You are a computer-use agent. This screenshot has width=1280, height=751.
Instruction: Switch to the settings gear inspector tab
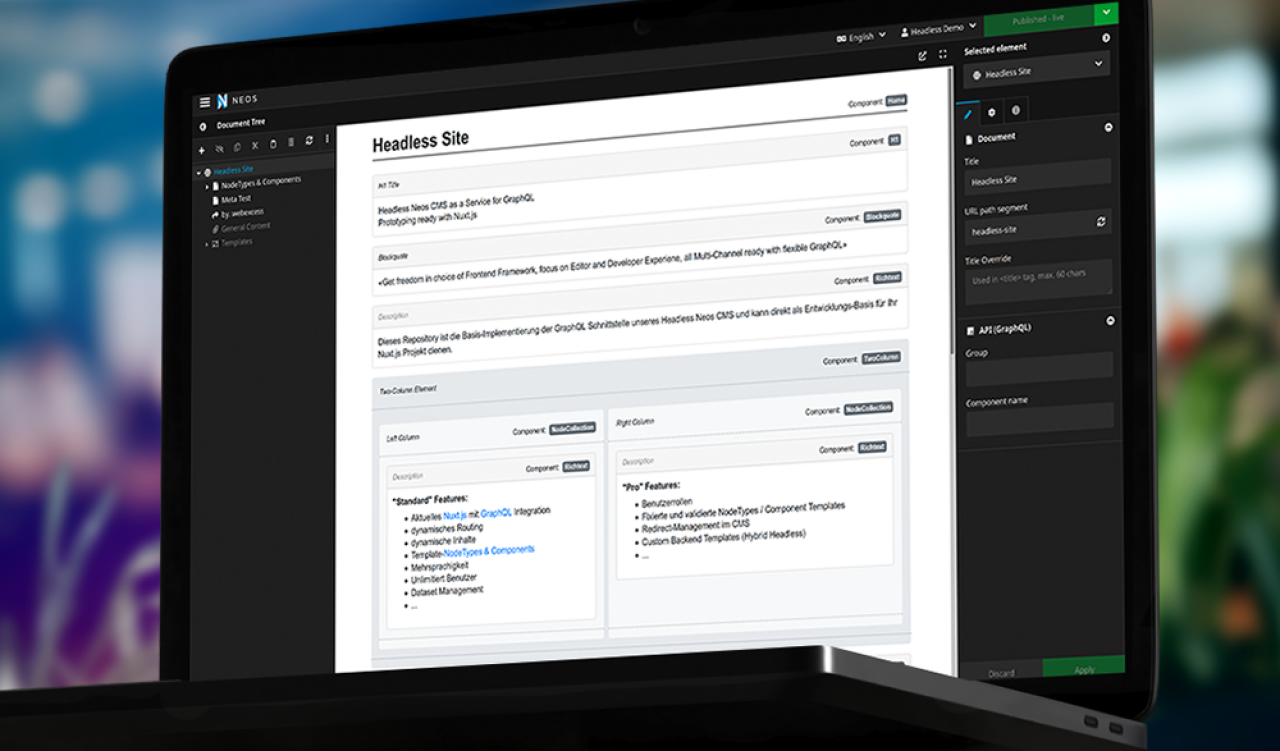(x=991, y=112)
